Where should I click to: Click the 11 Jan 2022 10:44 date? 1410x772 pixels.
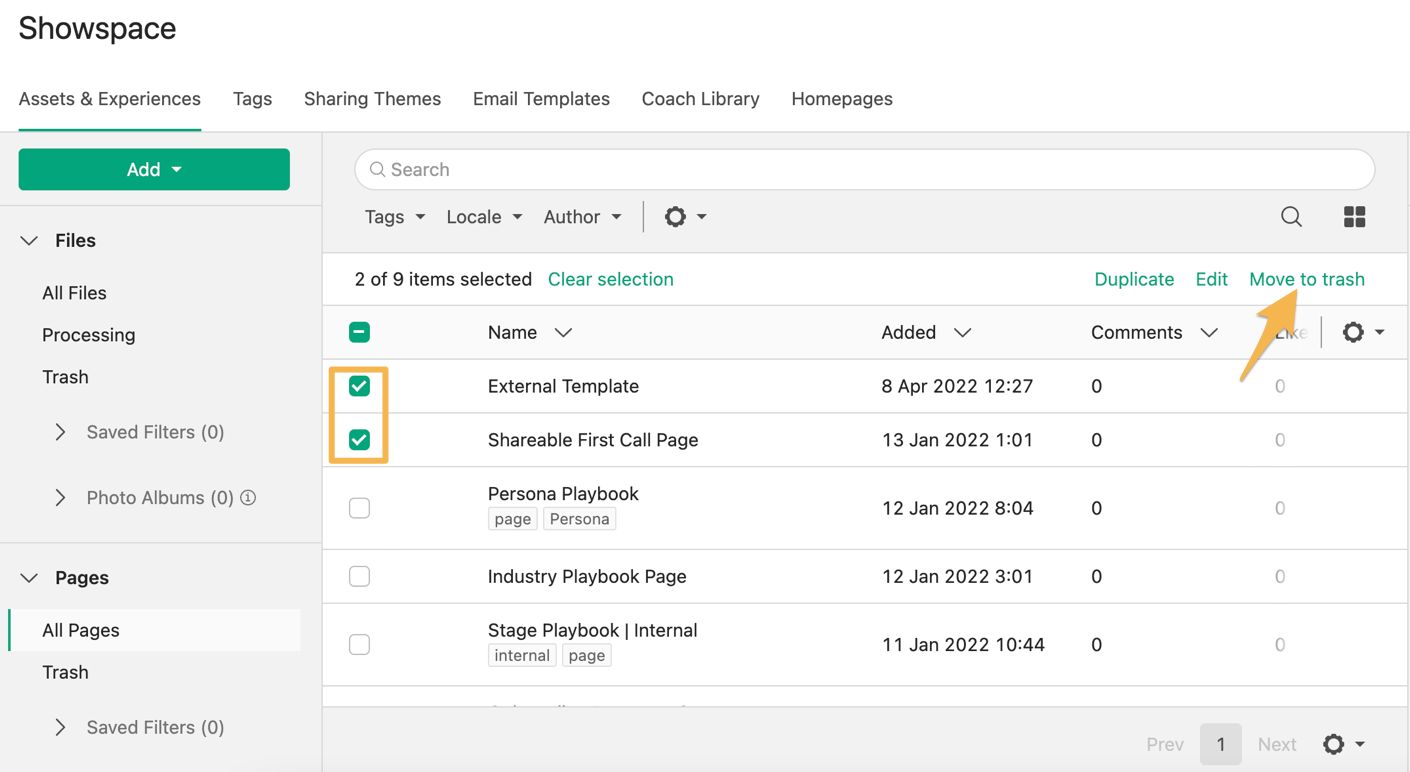(x=963, y=644)
